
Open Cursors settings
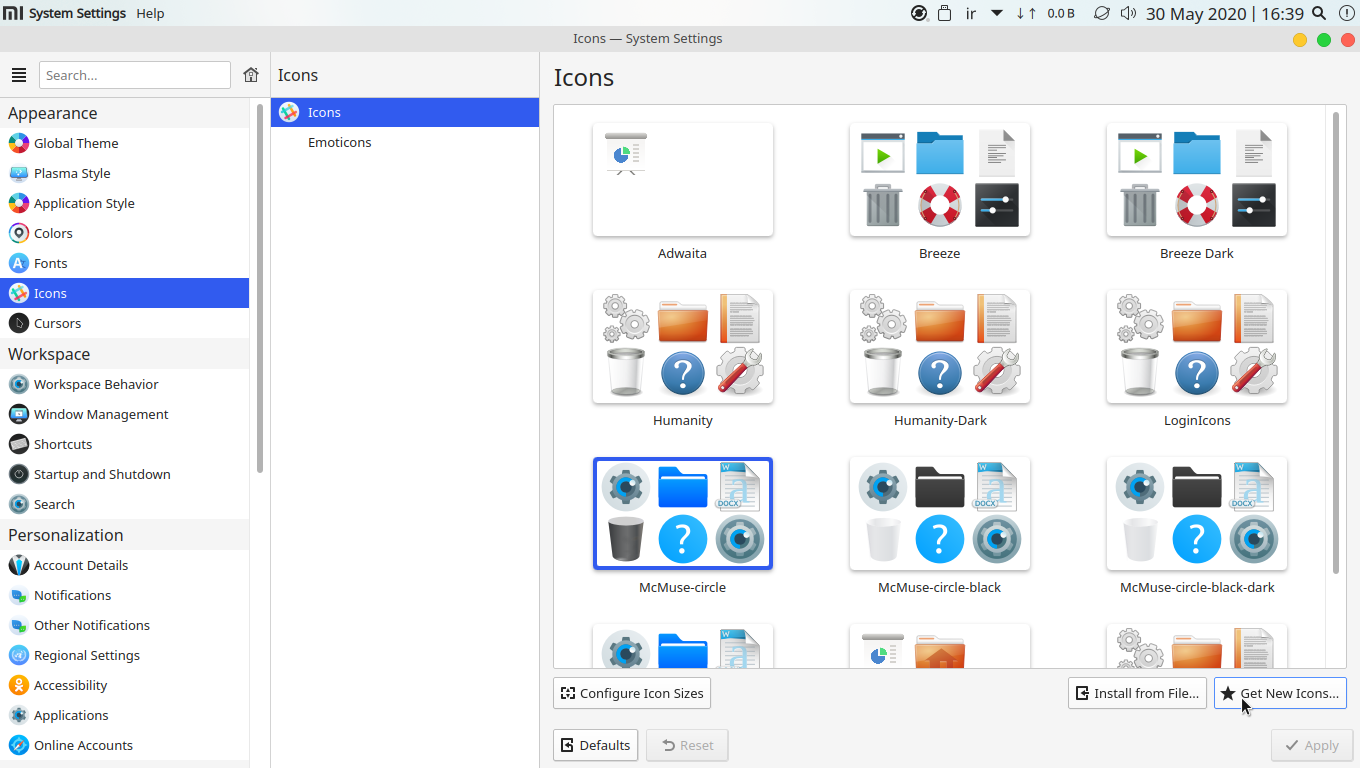click(x=57, y=323)
